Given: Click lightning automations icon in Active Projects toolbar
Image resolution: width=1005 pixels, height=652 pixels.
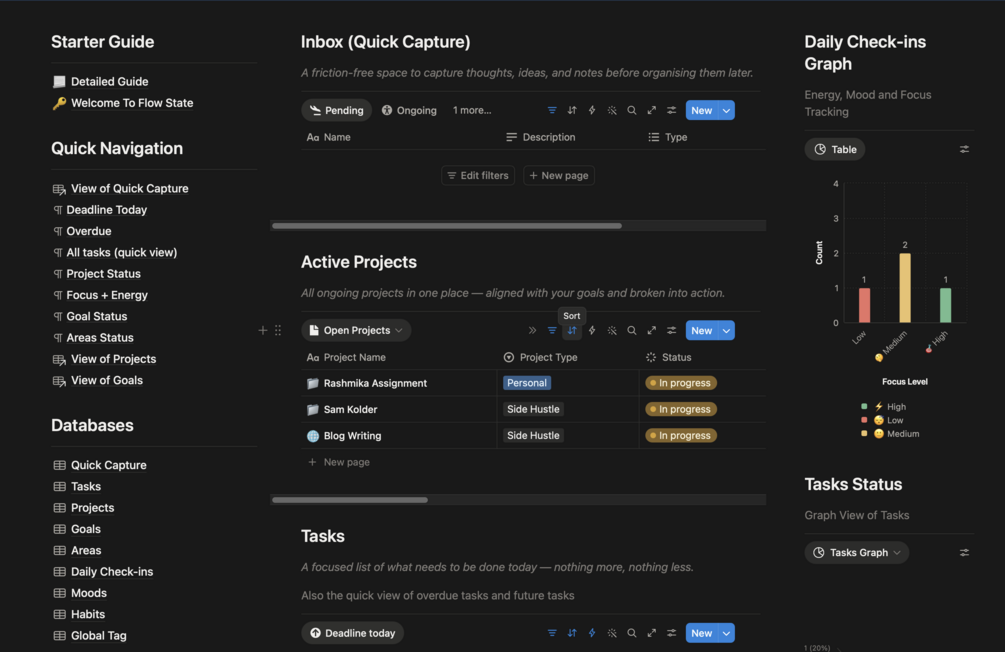Looking at the screenshot, I should pyautogui.click(x=592, y=330).
